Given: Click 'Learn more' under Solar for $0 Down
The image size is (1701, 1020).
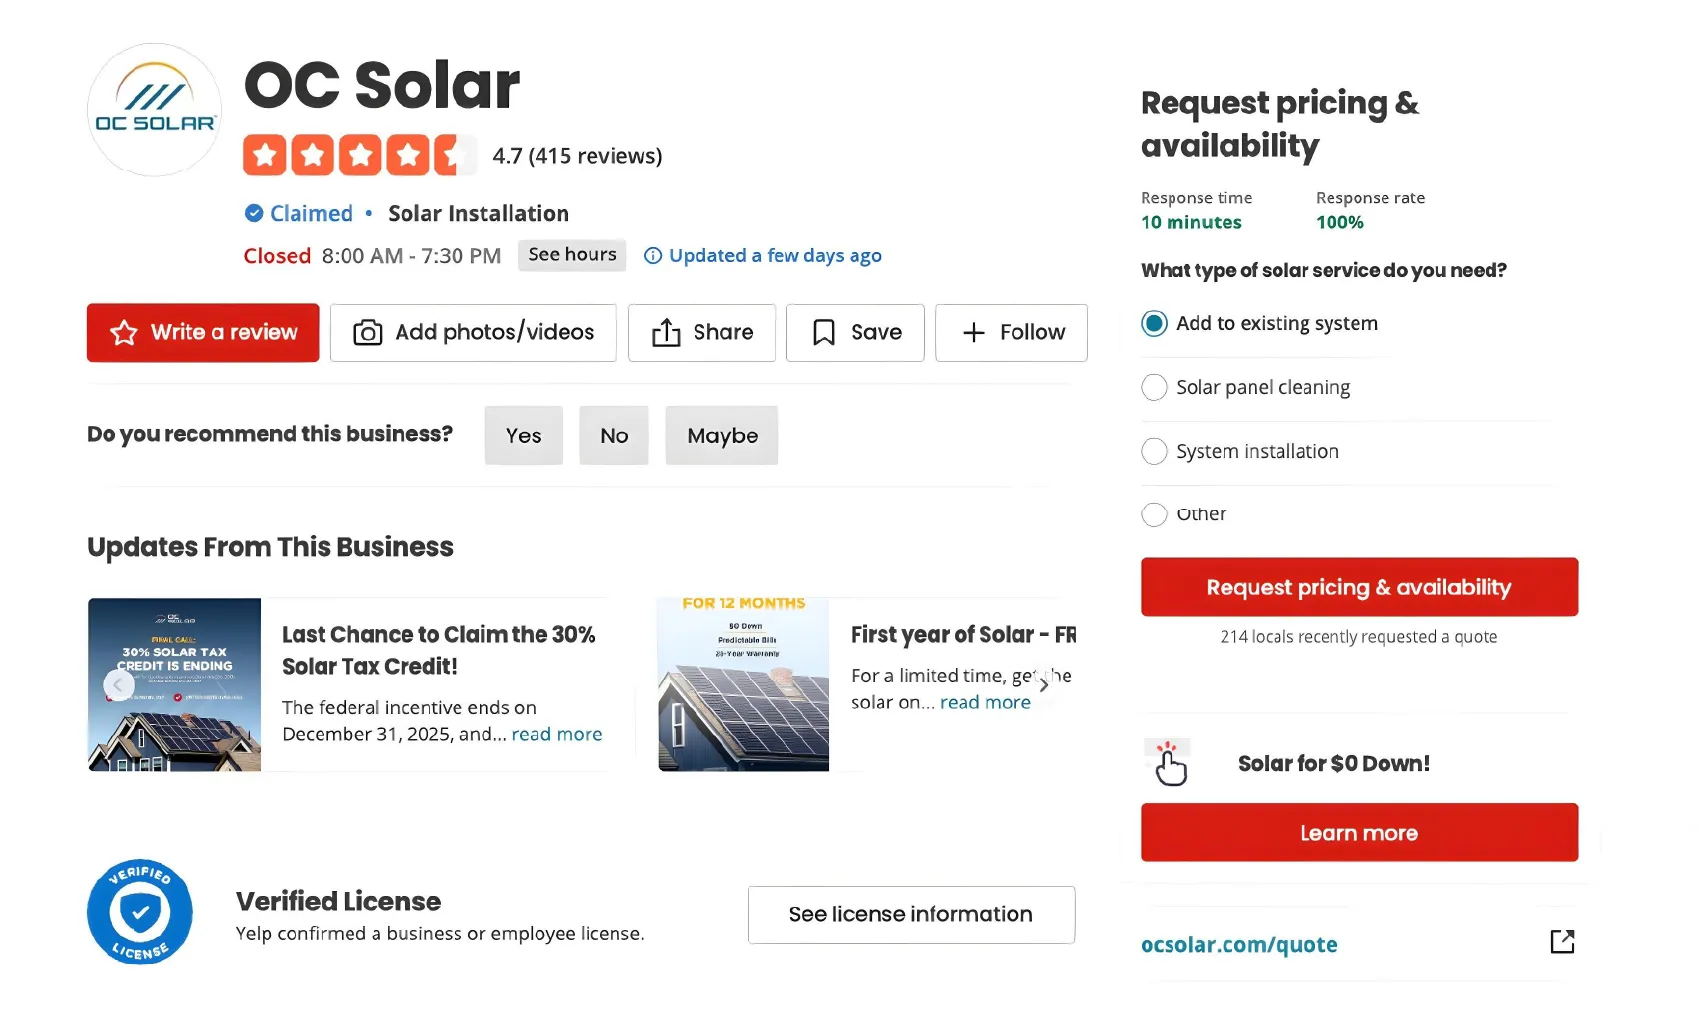Looking at the screenshot, I should tap(1358, 832).
